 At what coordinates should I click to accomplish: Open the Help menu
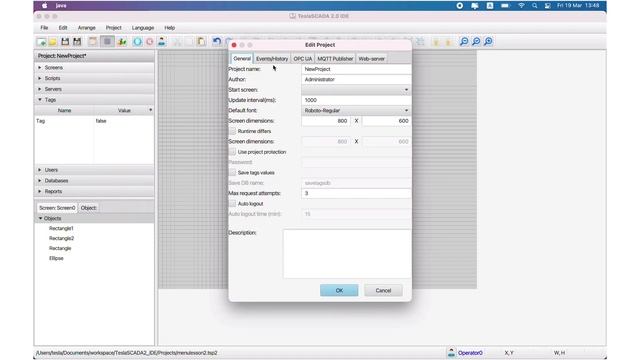(170, 28)
